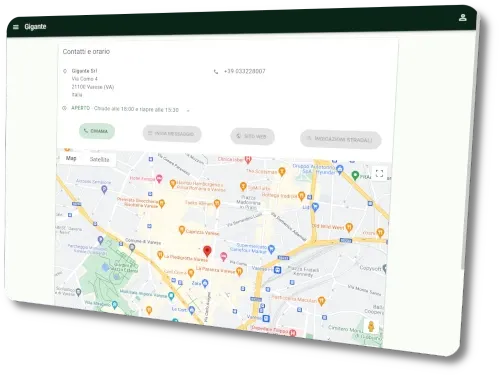Click the Clinica Isber hospital marker
Screen dimensions: 500x377
tap(248, 160)
